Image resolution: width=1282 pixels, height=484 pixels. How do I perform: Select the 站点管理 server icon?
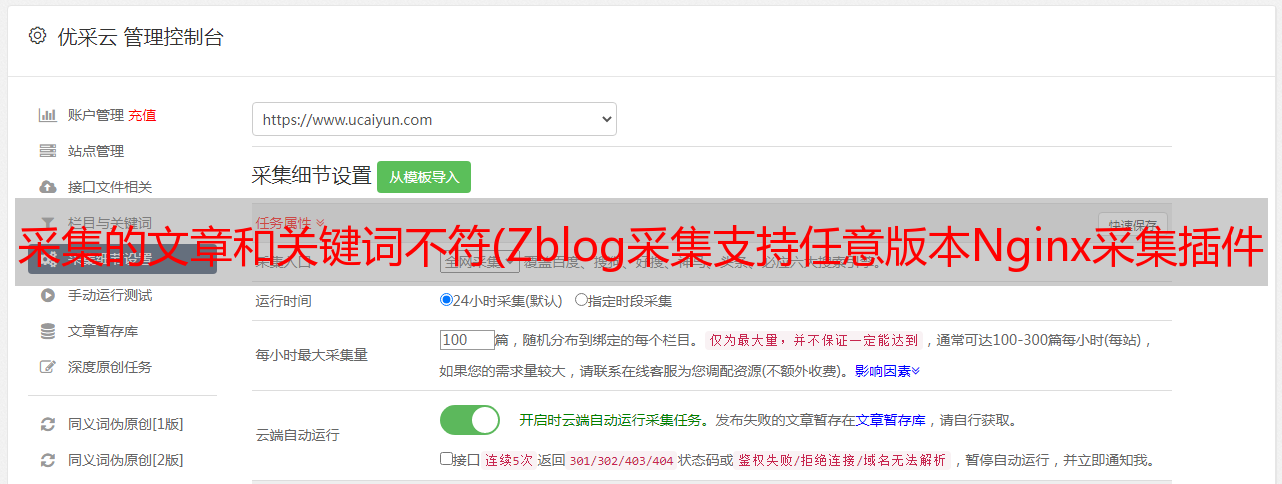click(47, 151)
